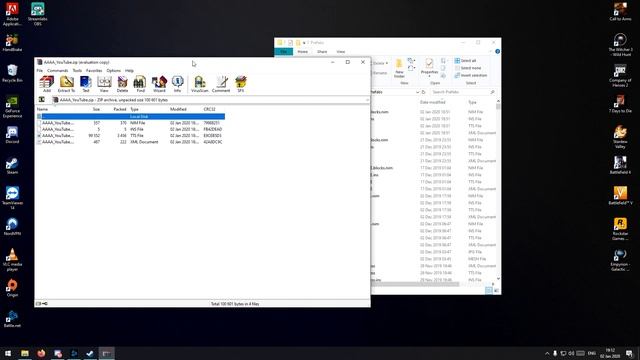Click Select all in Explorer ribbon

point(466,61)
